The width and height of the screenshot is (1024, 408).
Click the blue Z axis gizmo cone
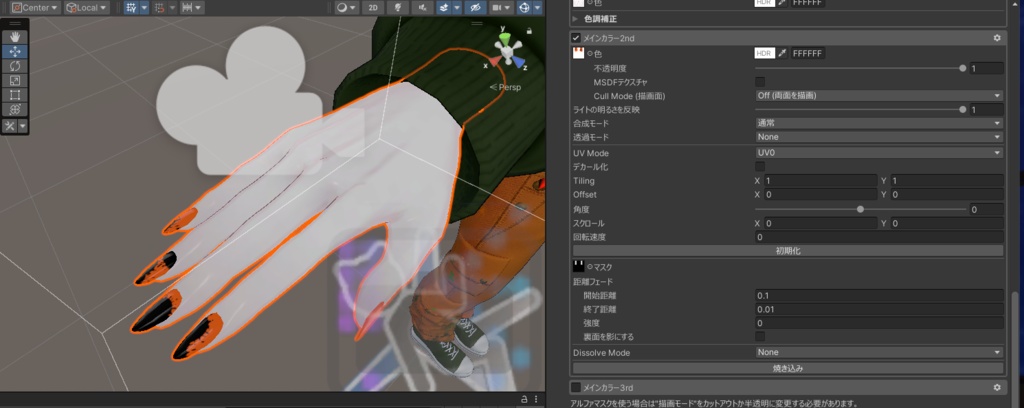(517, 62)
